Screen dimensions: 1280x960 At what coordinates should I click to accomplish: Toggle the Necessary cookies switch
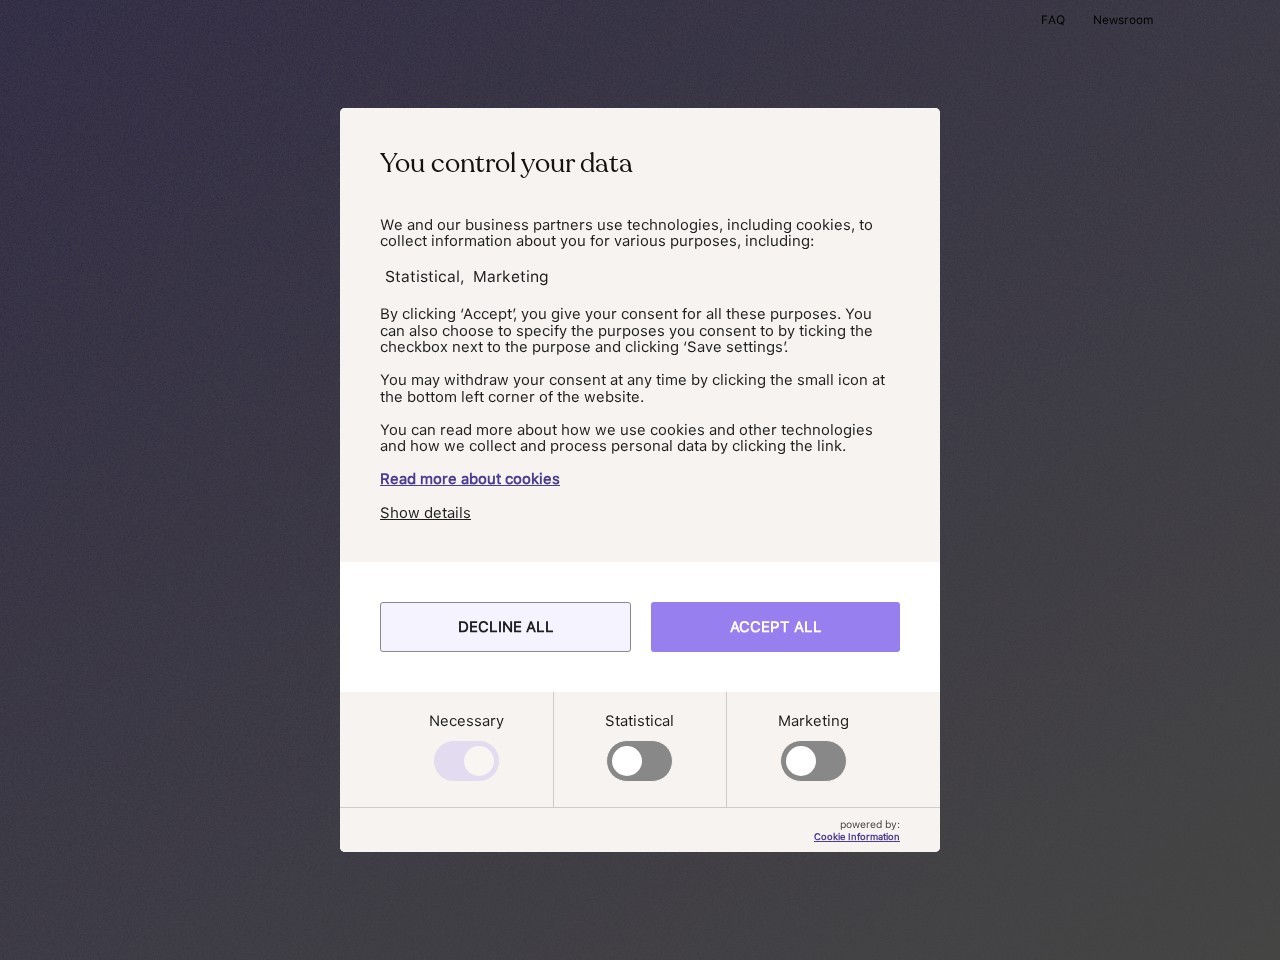click(466, 761)
